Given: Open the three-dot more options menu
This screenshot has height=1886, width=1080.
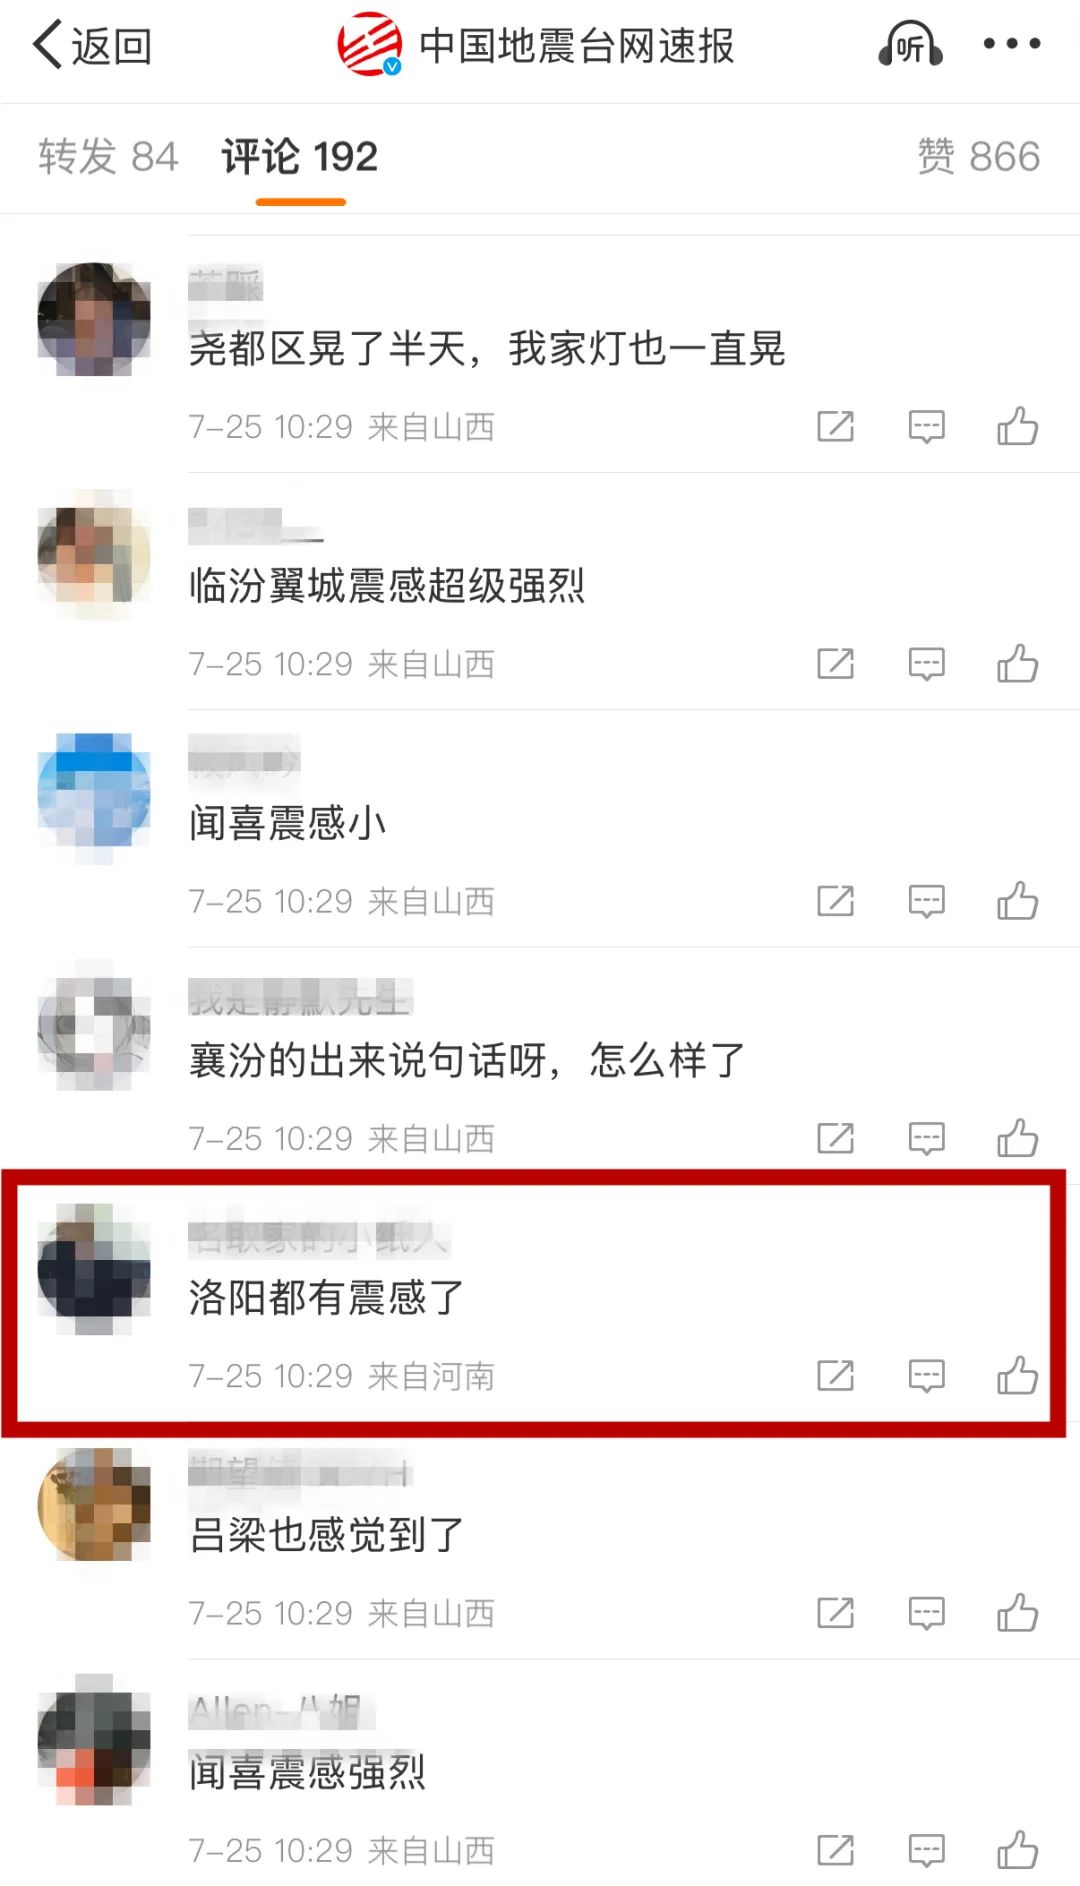Looking at the screenshot, I should 1012,44.
